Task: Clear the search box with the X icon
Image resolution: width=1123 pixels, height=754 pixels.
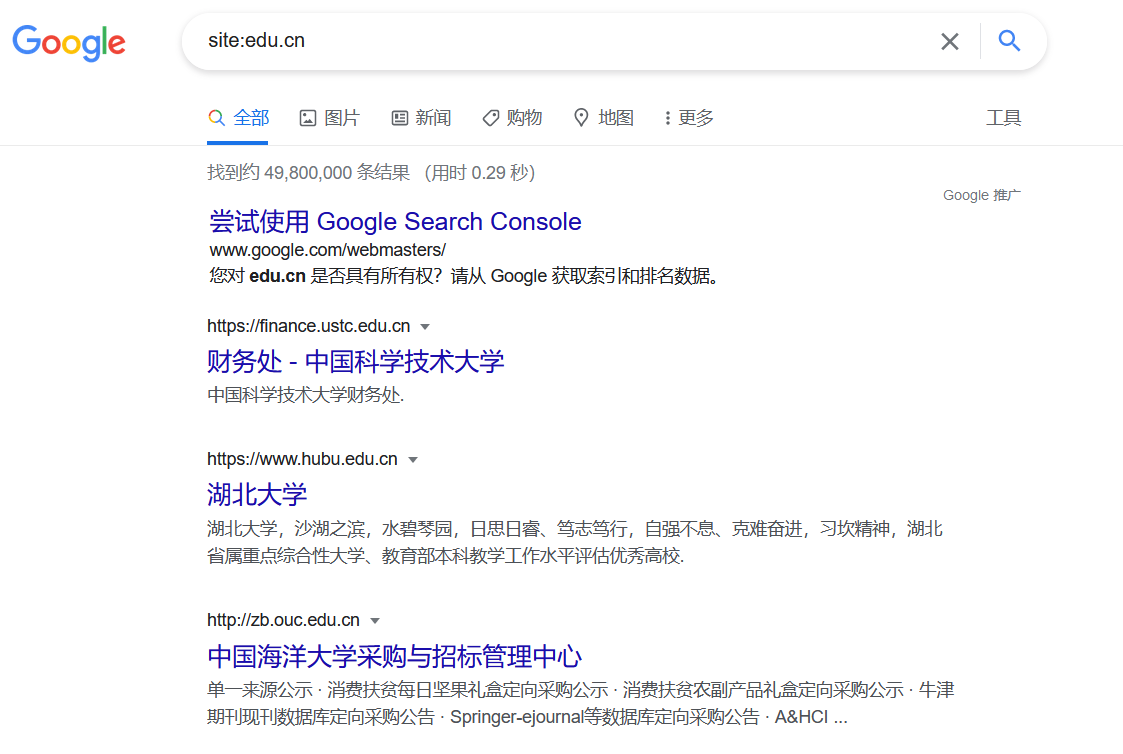Action: [x=950, y=42]
